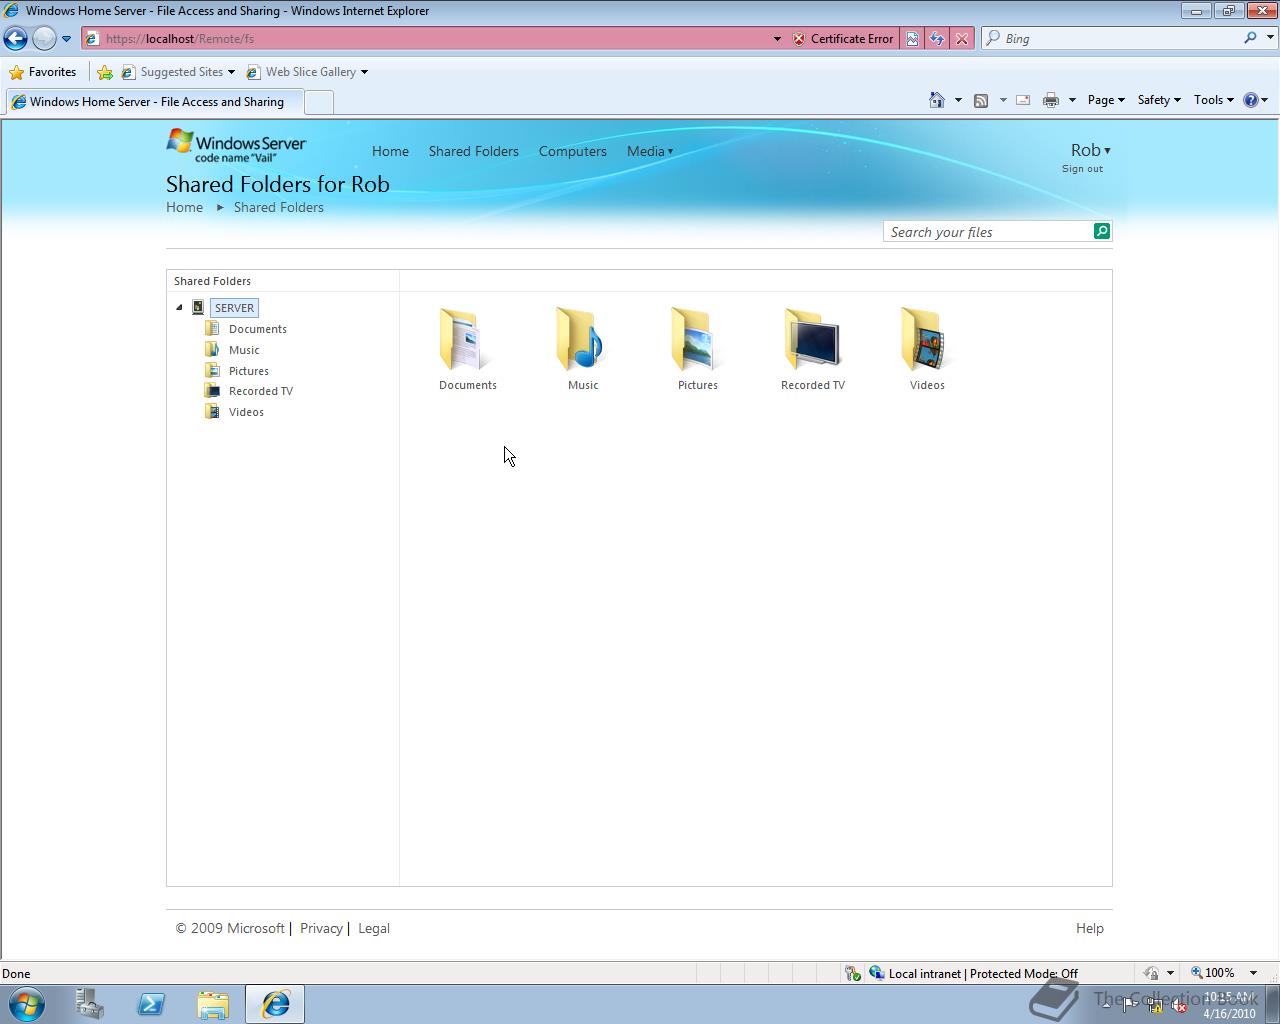The image size is (1280, 1024).
Task: Click the Add to Favorites Bar icon
Action: point(105,72)
